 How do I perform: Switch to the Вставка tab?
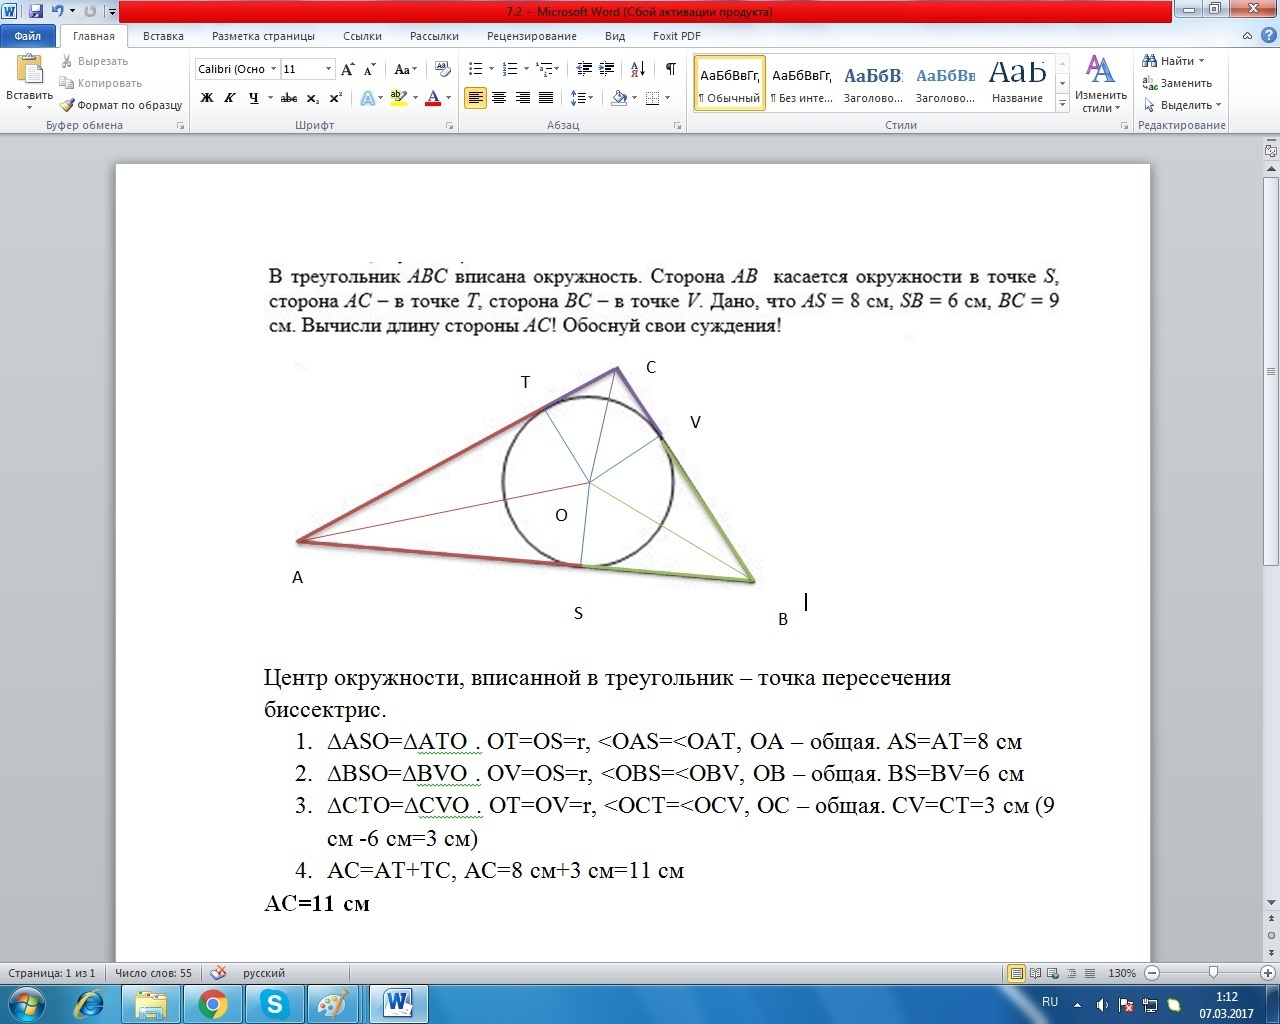163,36
